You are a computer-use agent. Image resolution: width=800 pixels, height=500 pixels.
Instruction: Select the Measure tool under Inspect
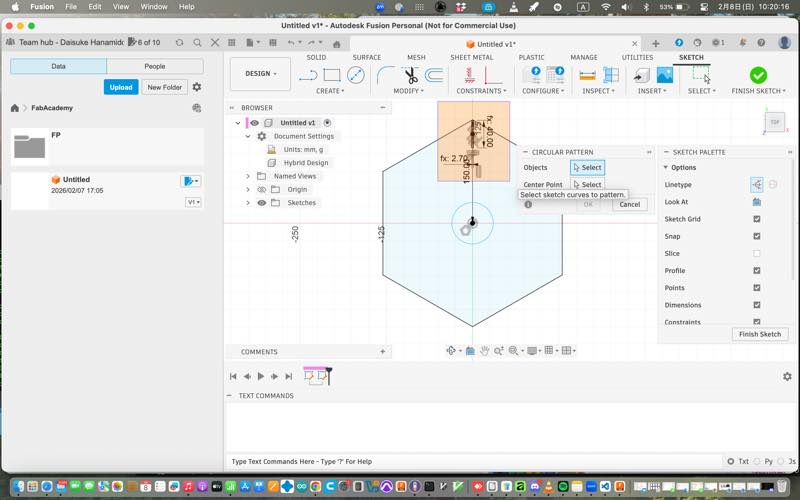pos(587,75)
